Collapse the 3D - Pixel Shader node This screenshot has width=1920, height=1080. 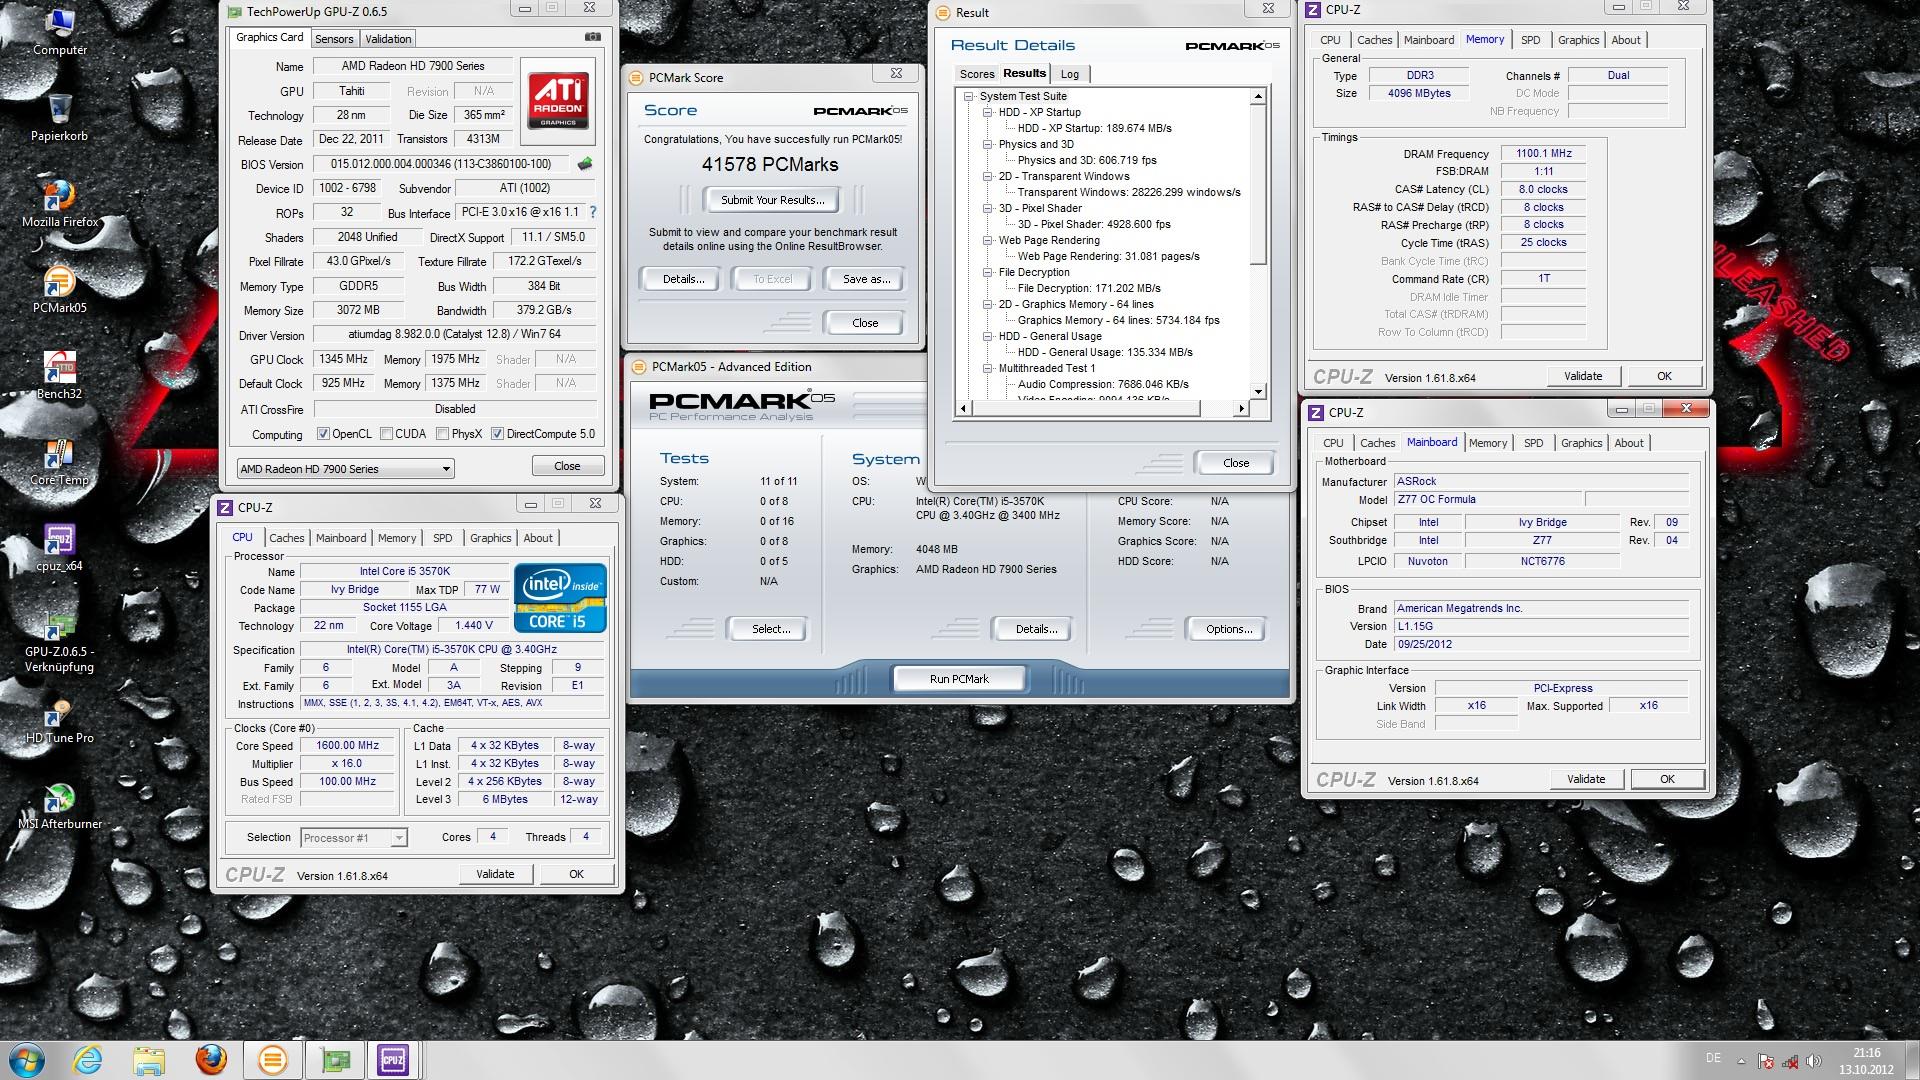point(987,209)
